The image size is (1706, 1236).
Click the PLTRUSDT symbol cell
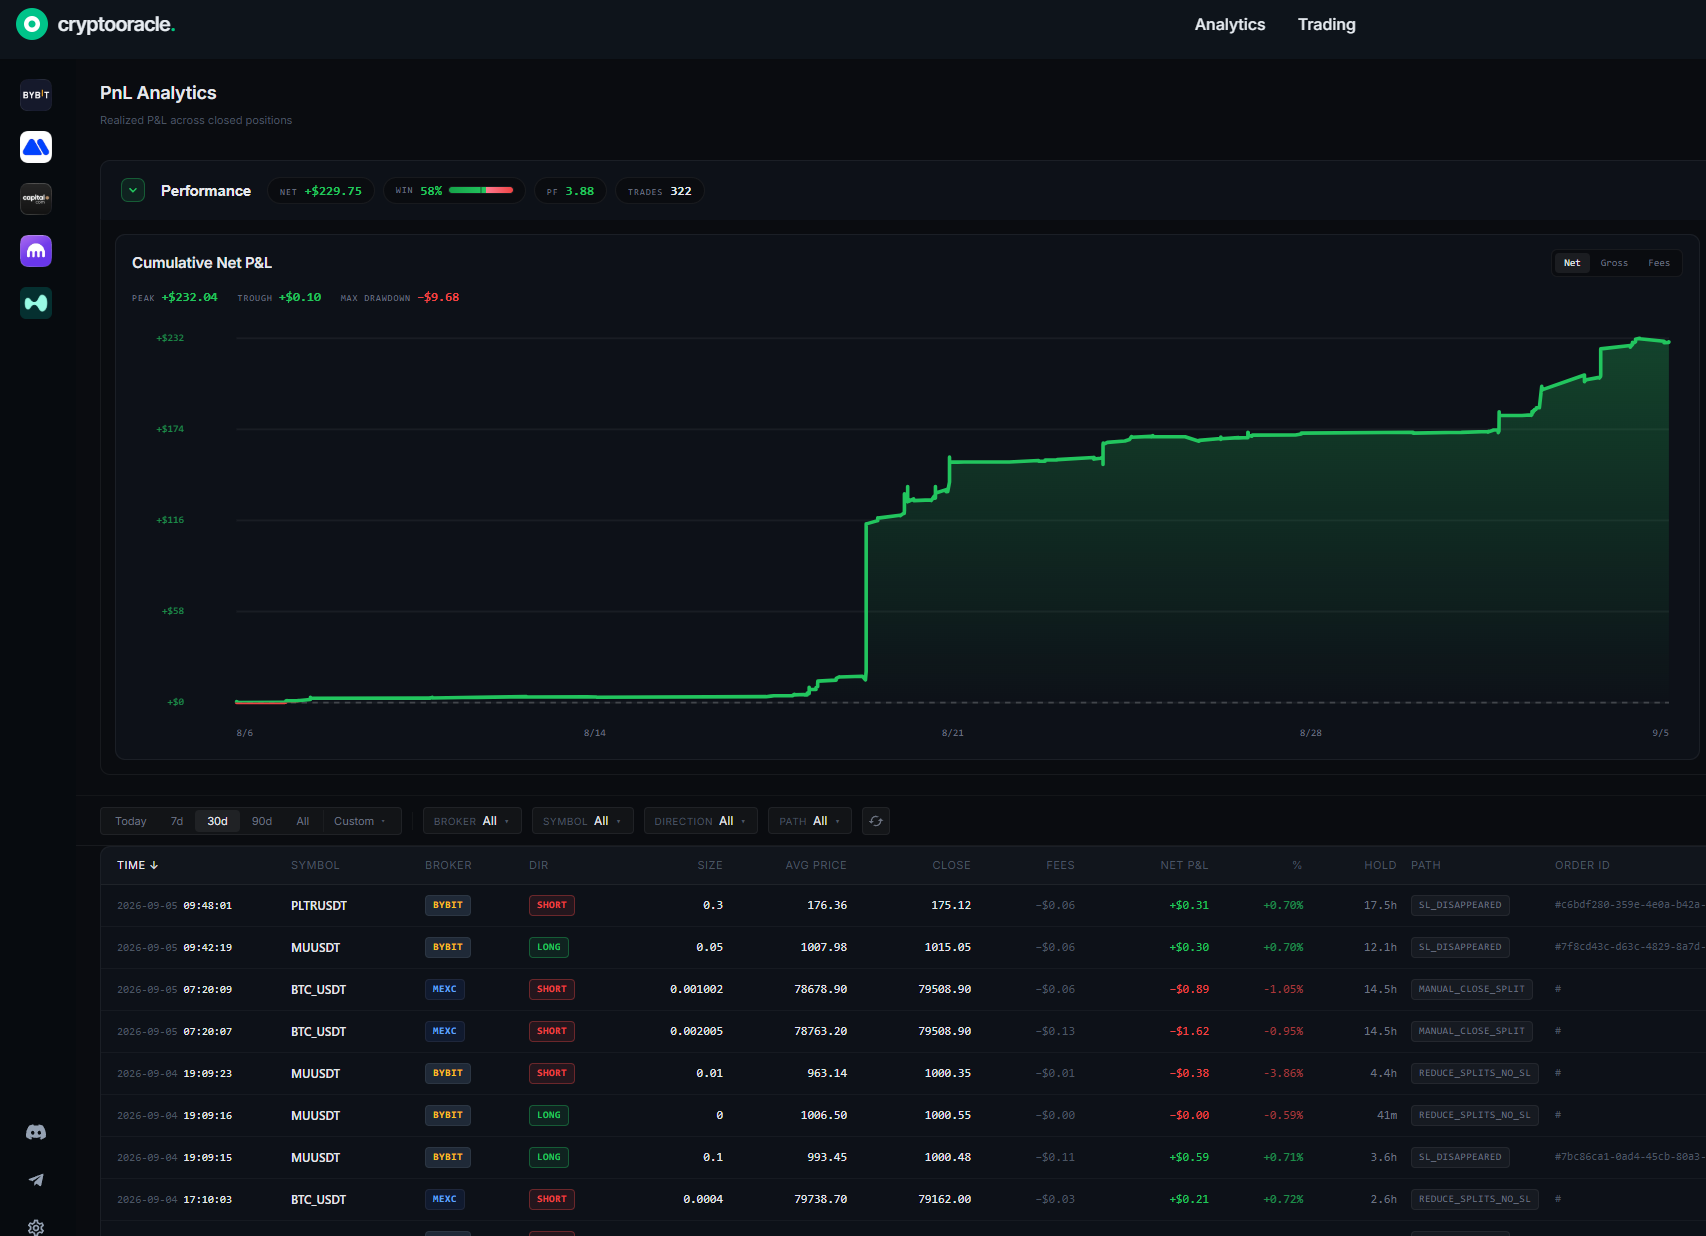point(319,905)
